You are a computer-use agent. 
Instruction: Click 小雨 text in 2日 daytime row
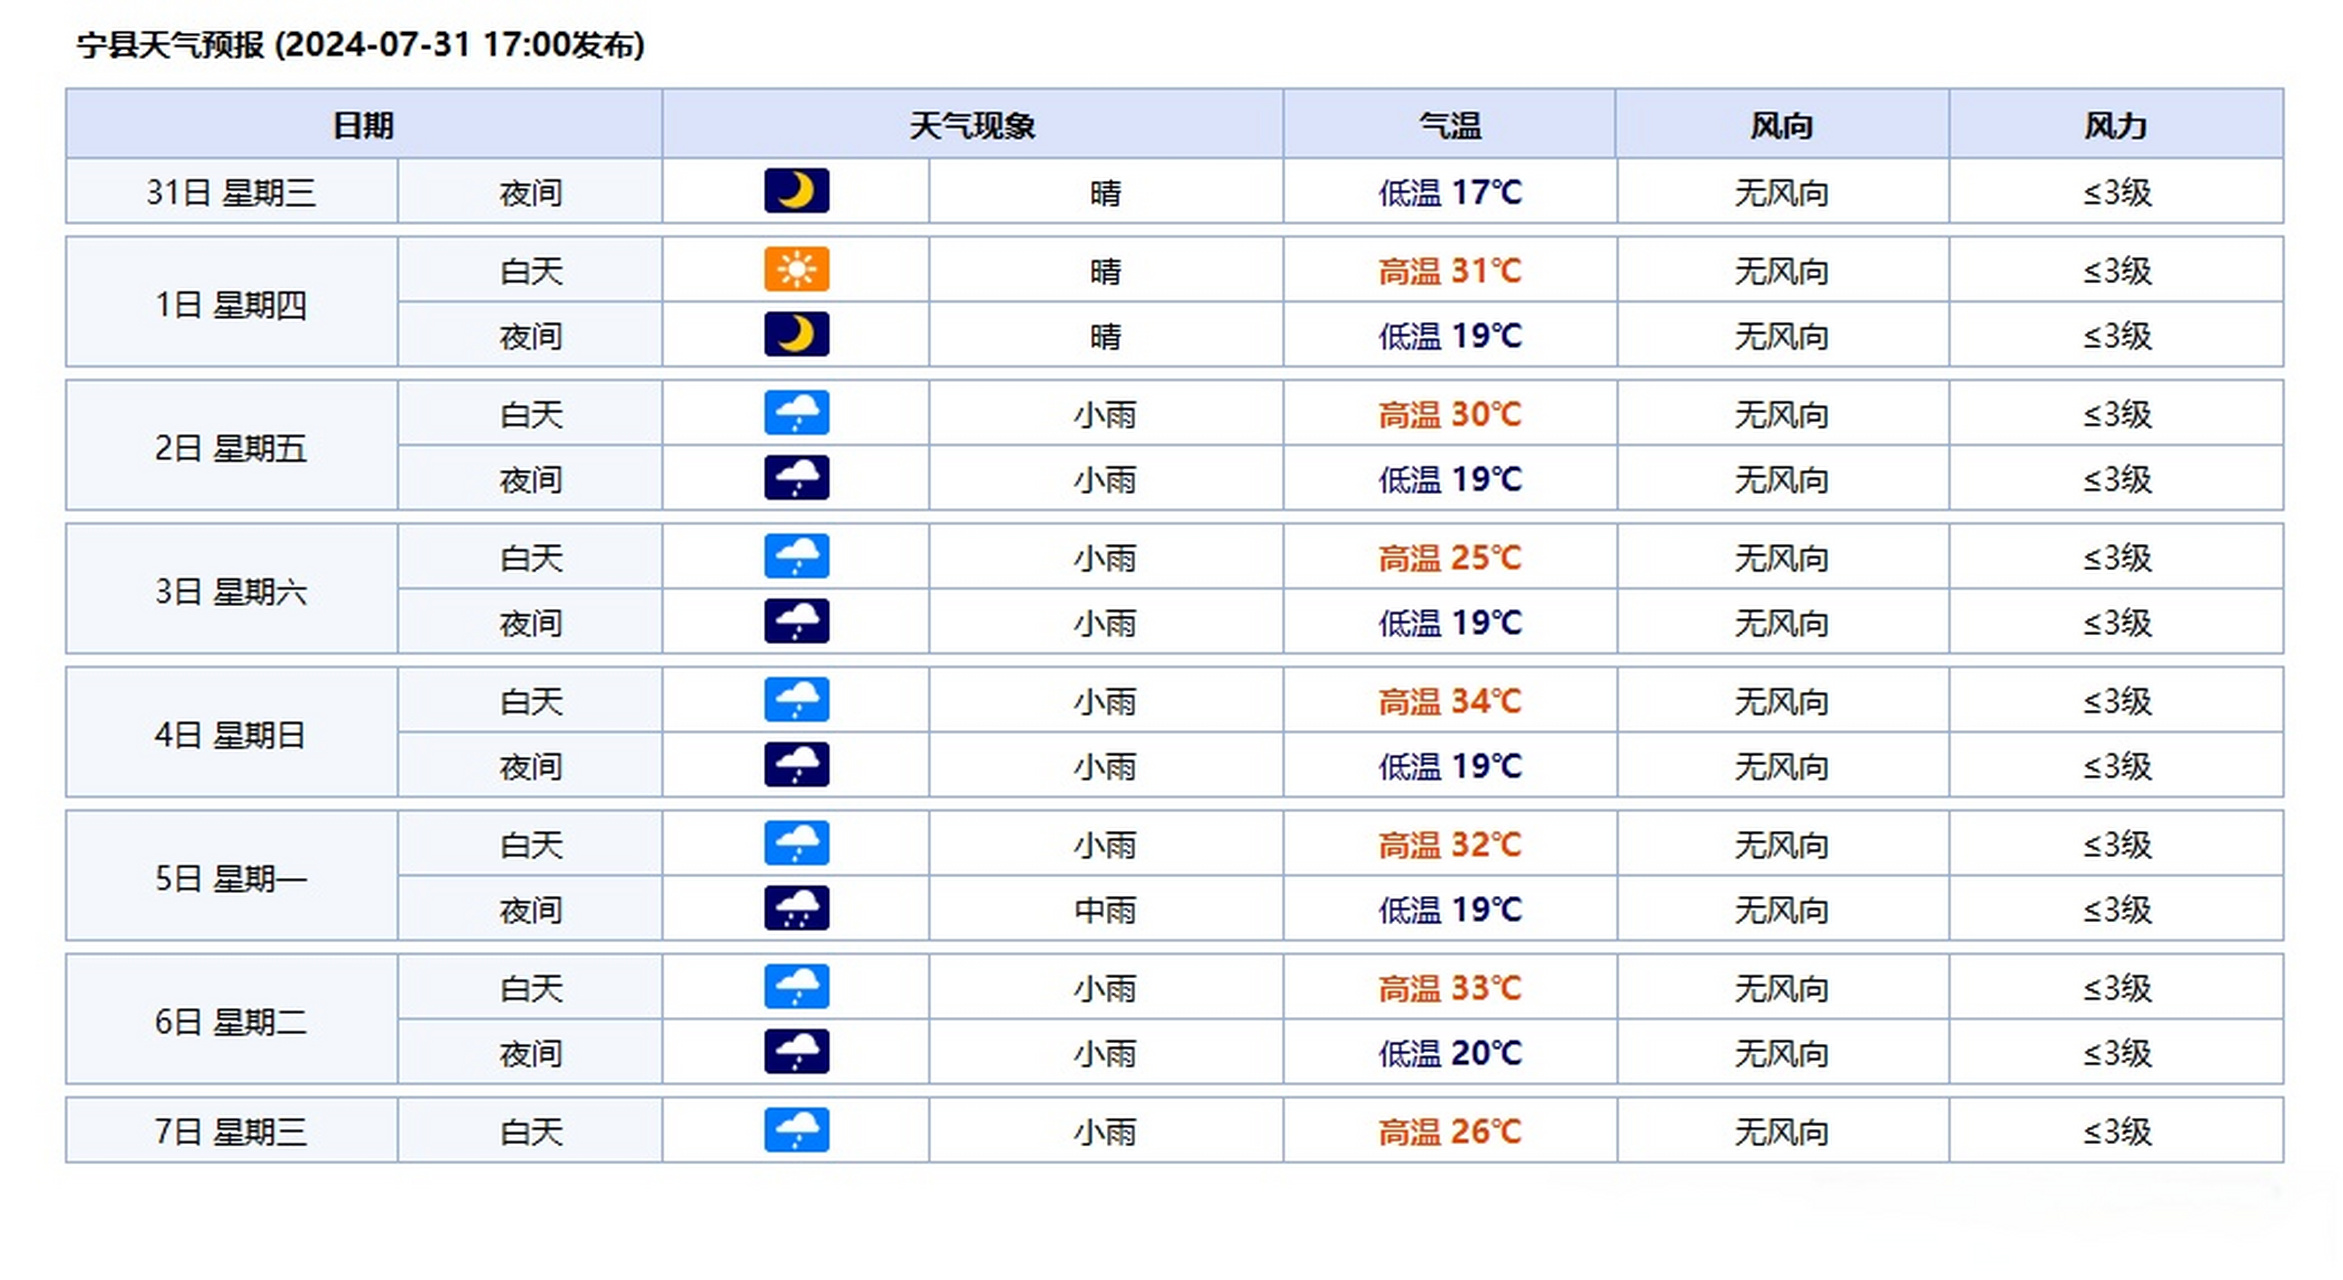click(1105, 414)
